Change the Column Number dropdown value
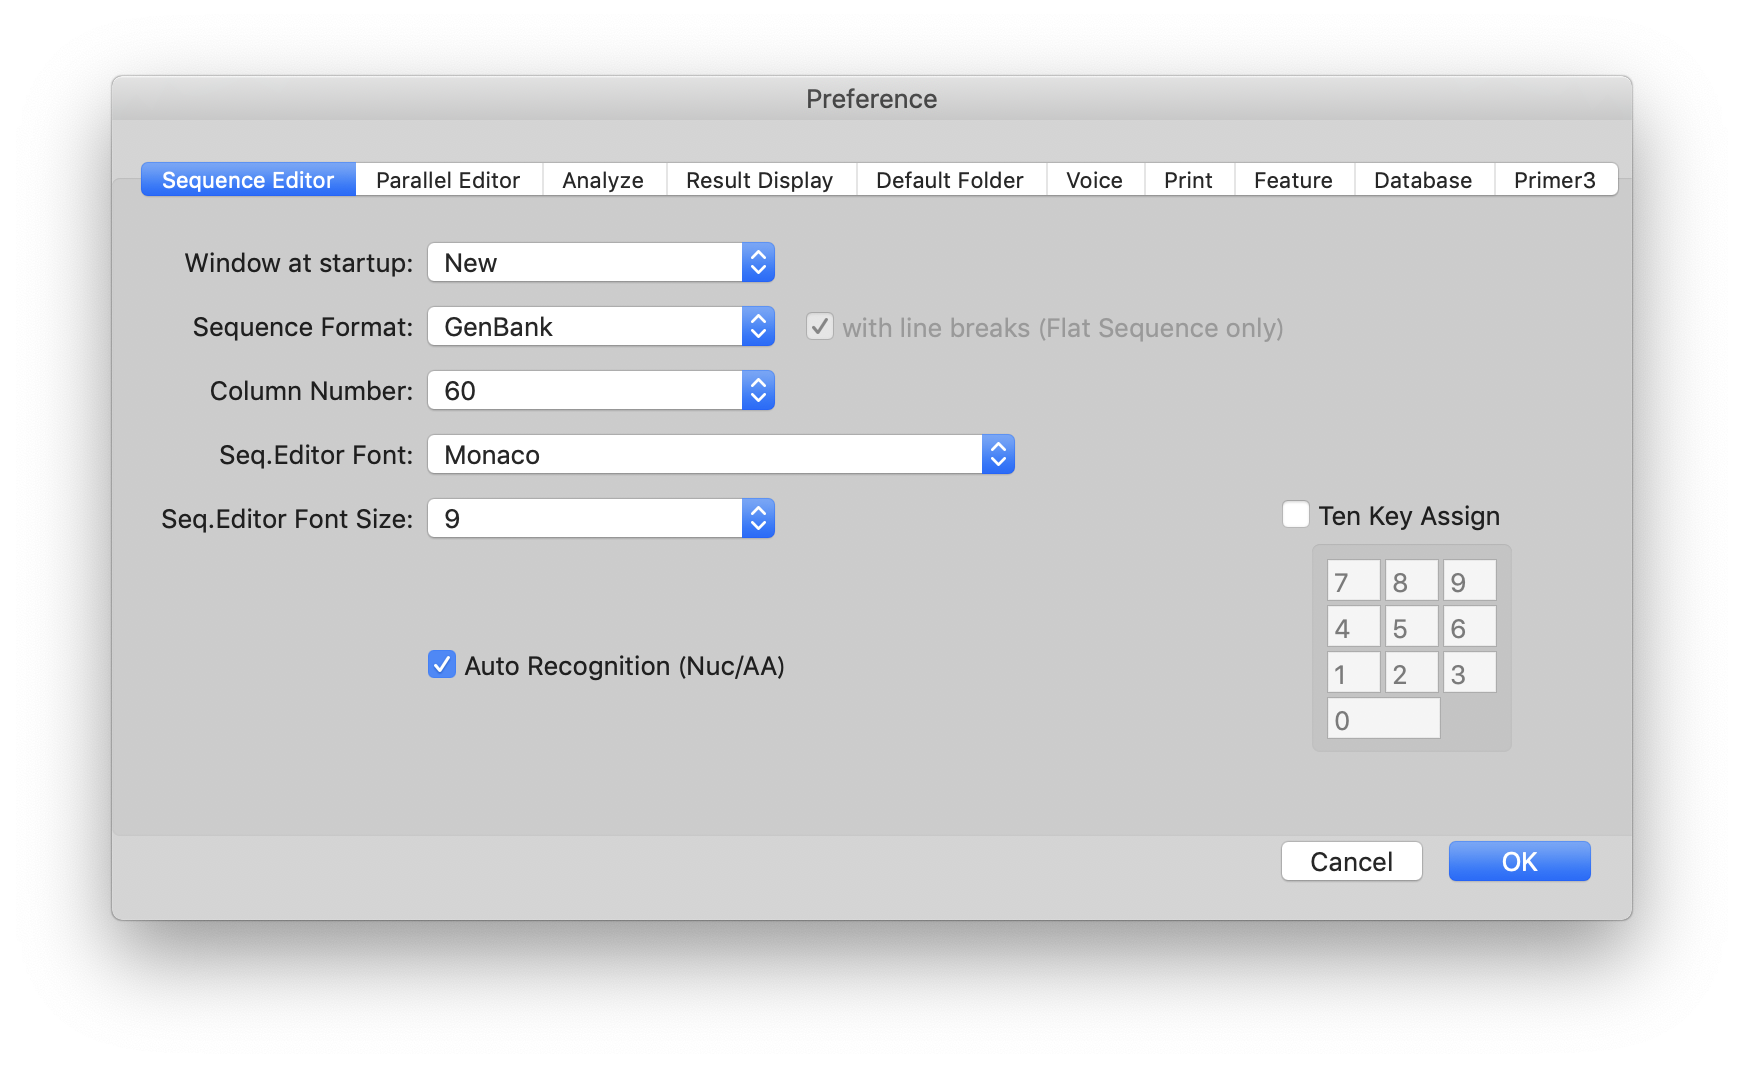 (x=600, y=391)
